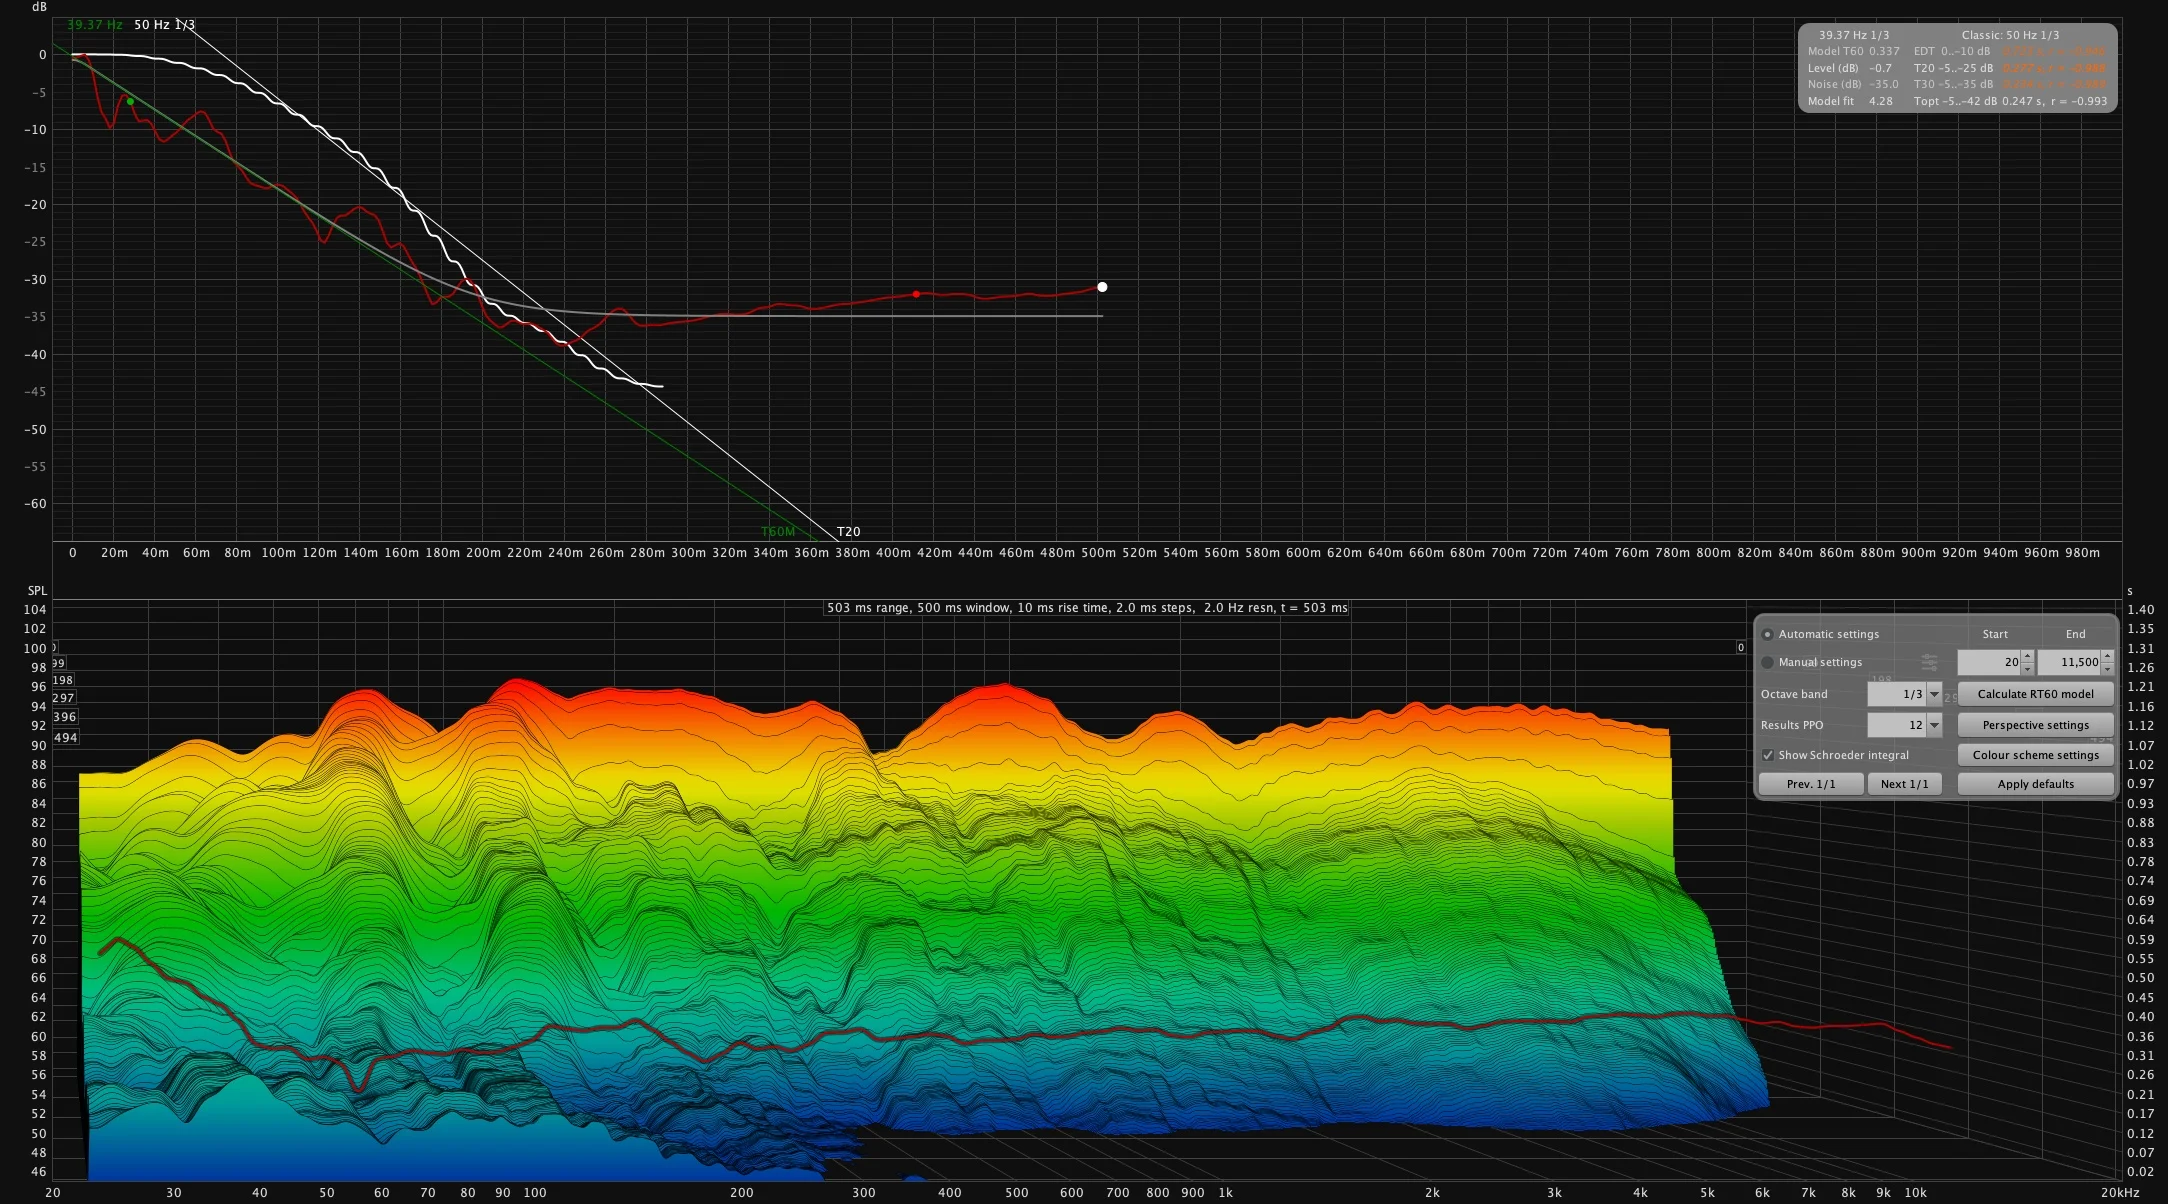Increase the End frequency with up arrow

point(2107,656)
